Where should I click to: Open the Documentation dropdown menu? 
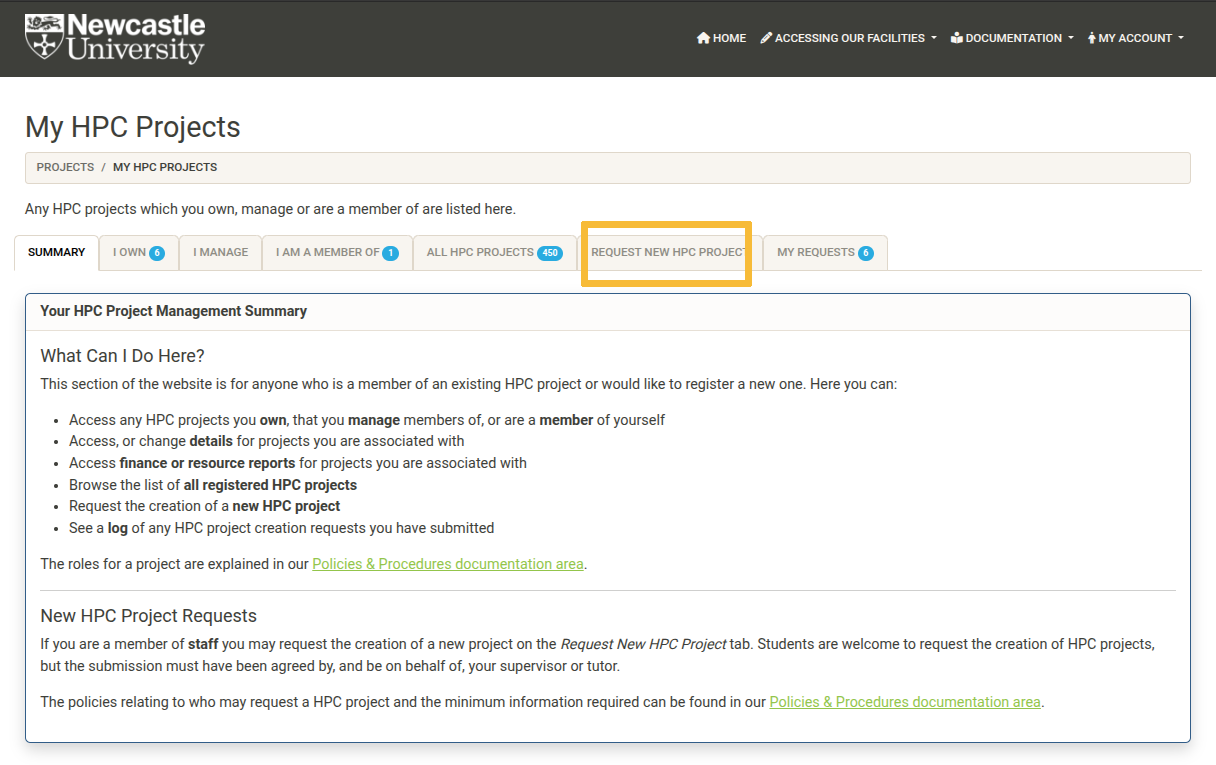(x=1014, y=38)
